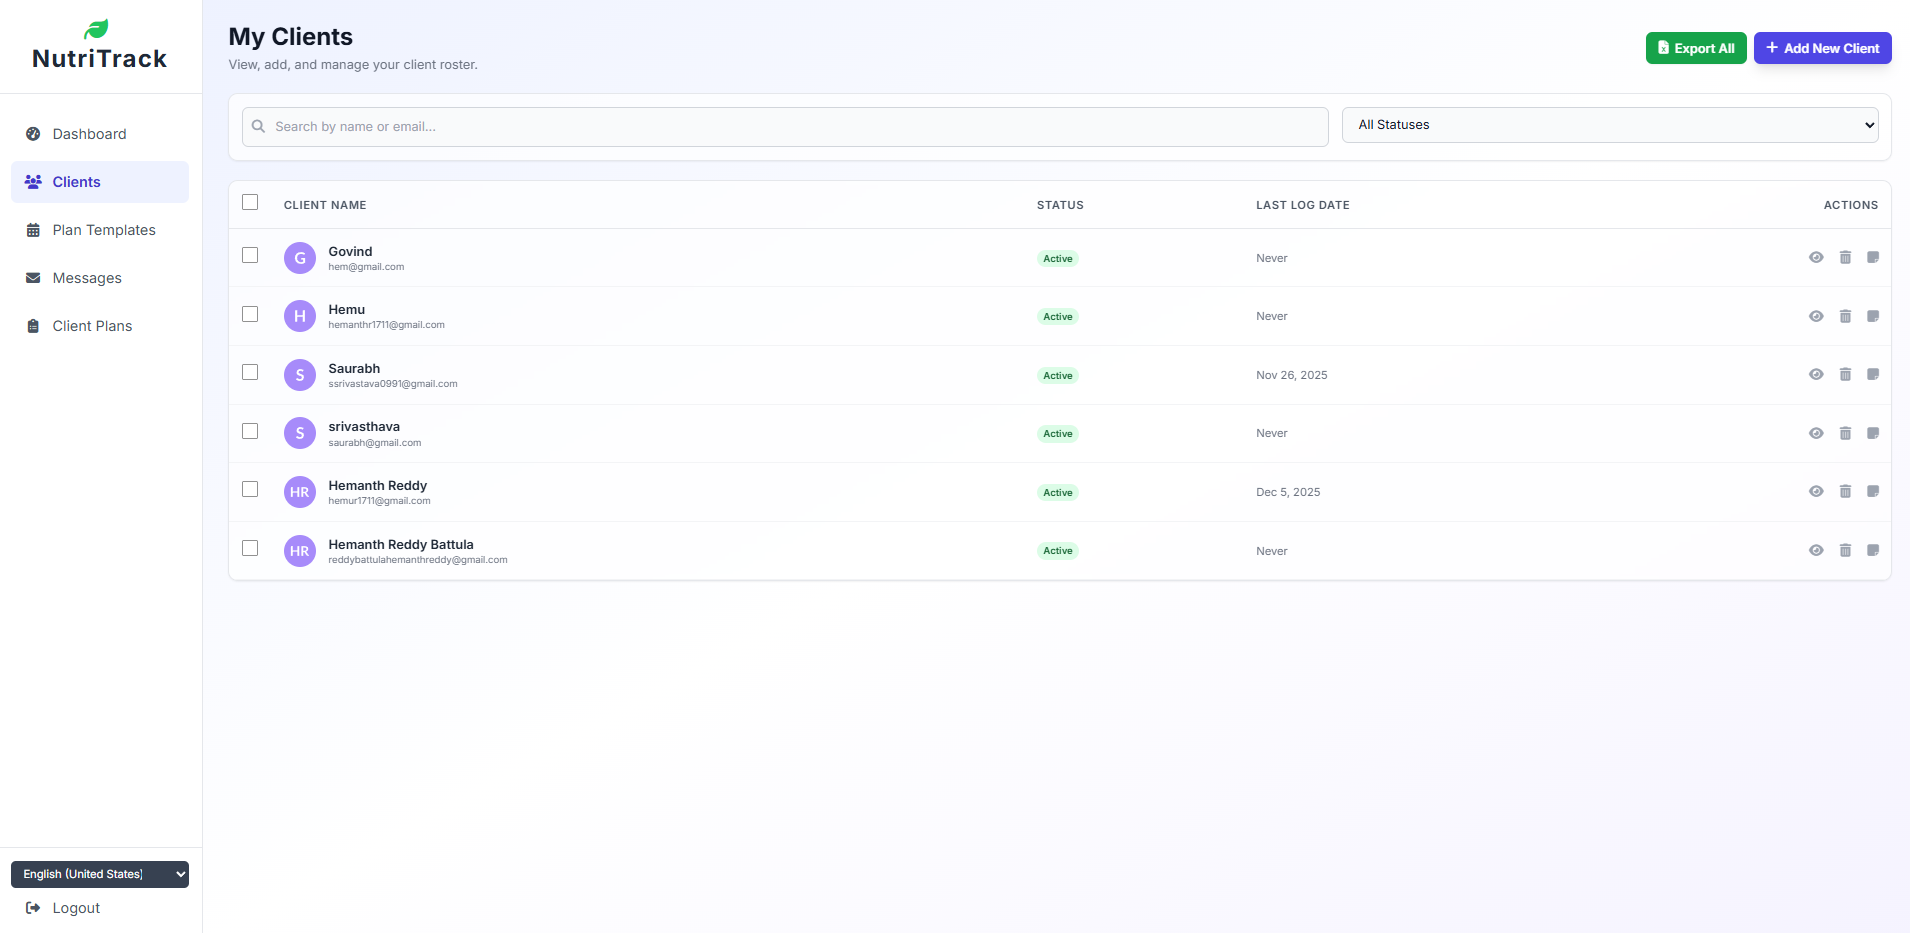Open the Messages section
1910x933 pixels.
pyautogui.click(x=87, y=277)
